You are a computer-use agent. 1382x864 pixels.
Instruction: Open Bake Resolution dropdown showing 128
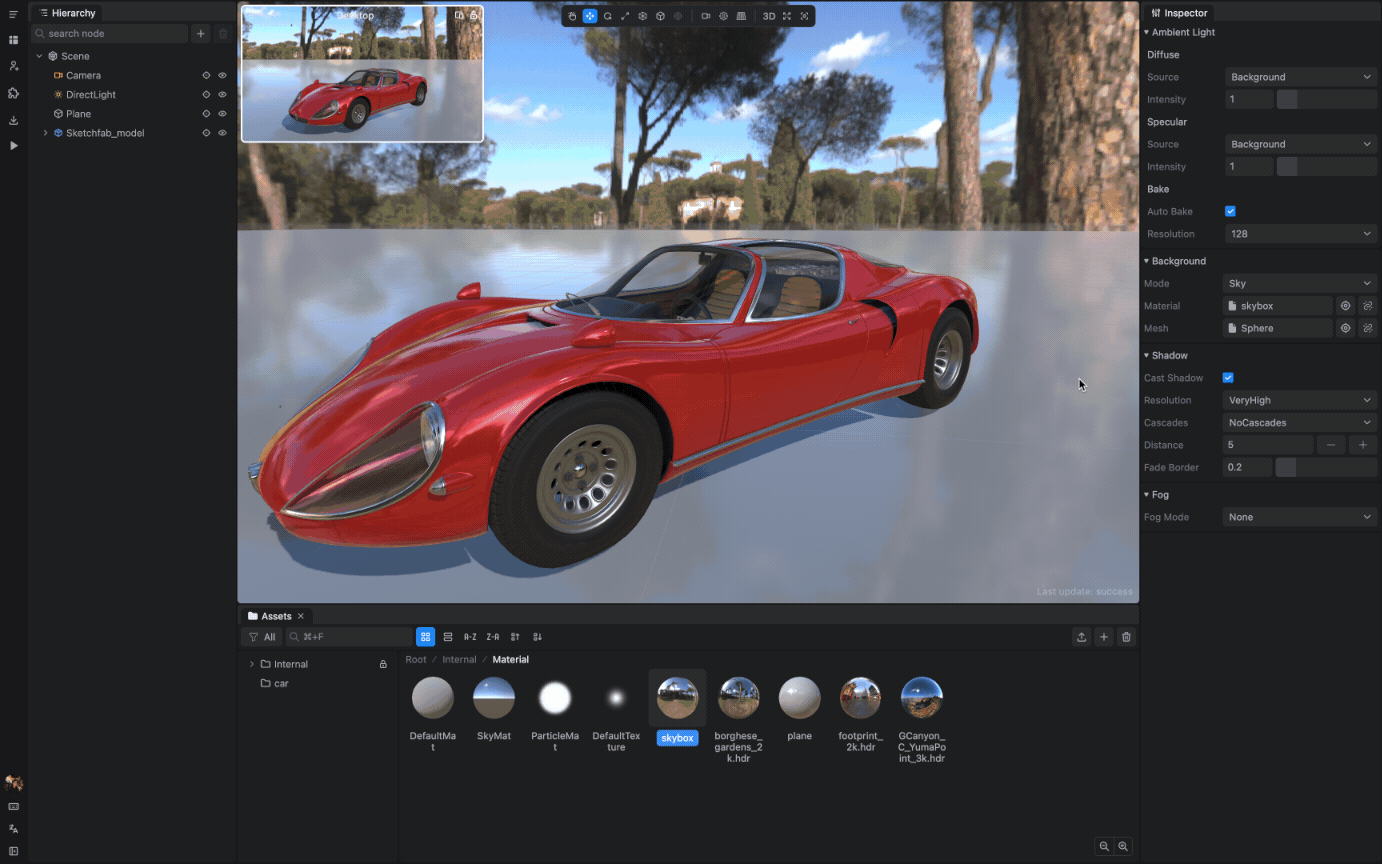coord(1301,234)
